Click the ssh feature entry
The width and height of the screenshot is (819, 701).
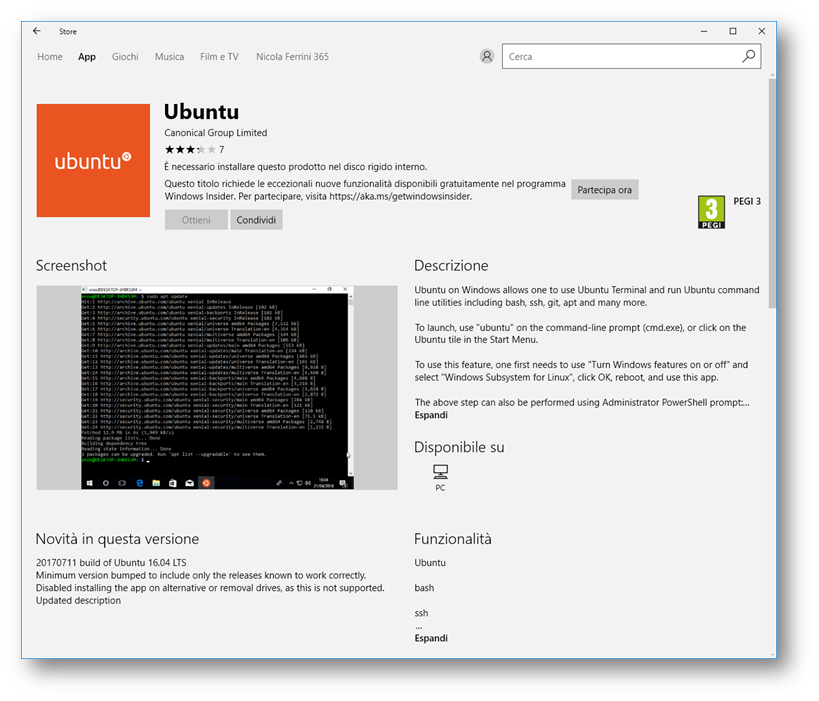tap(421, 613)
